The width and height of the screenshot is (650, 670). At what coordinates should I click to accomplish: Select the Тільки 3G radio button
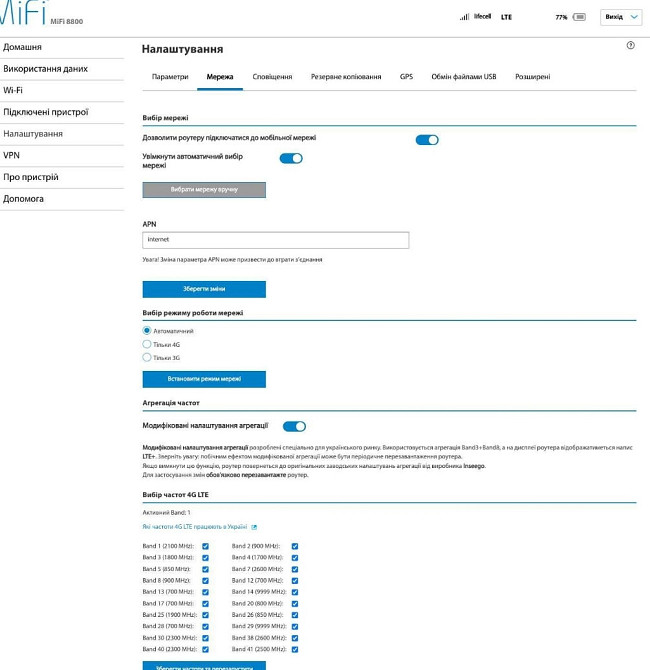147,357
